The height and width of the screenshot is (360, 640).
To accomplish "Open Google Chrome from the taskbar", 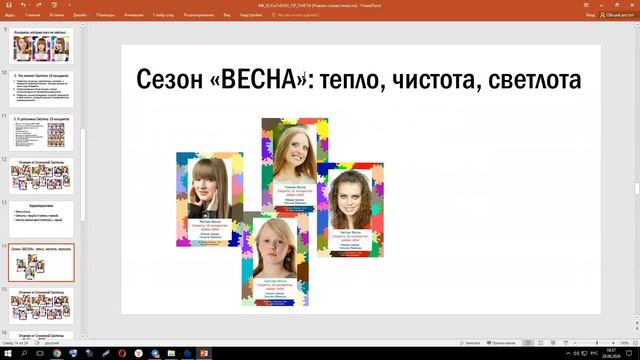I will [57, 353].
